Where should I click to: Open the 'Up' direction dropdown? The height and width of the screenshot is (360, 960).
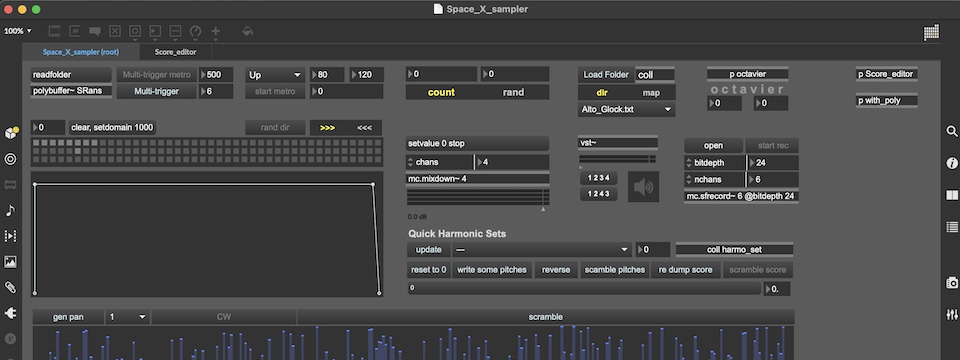click(275, 75)
